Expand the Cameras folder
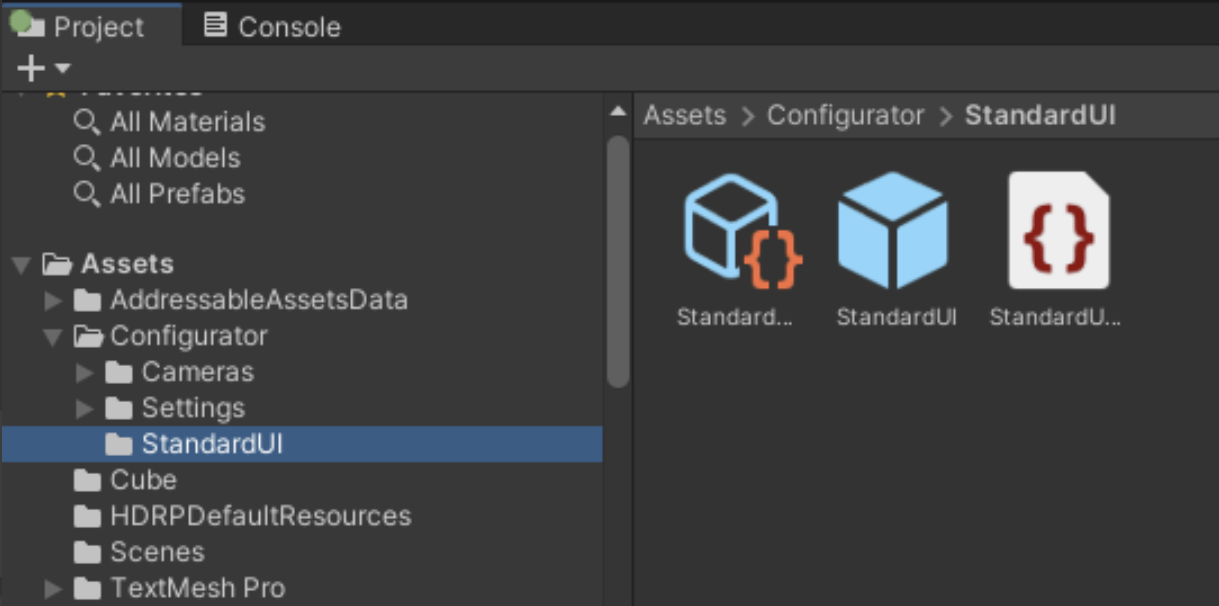 click(85, 373)
